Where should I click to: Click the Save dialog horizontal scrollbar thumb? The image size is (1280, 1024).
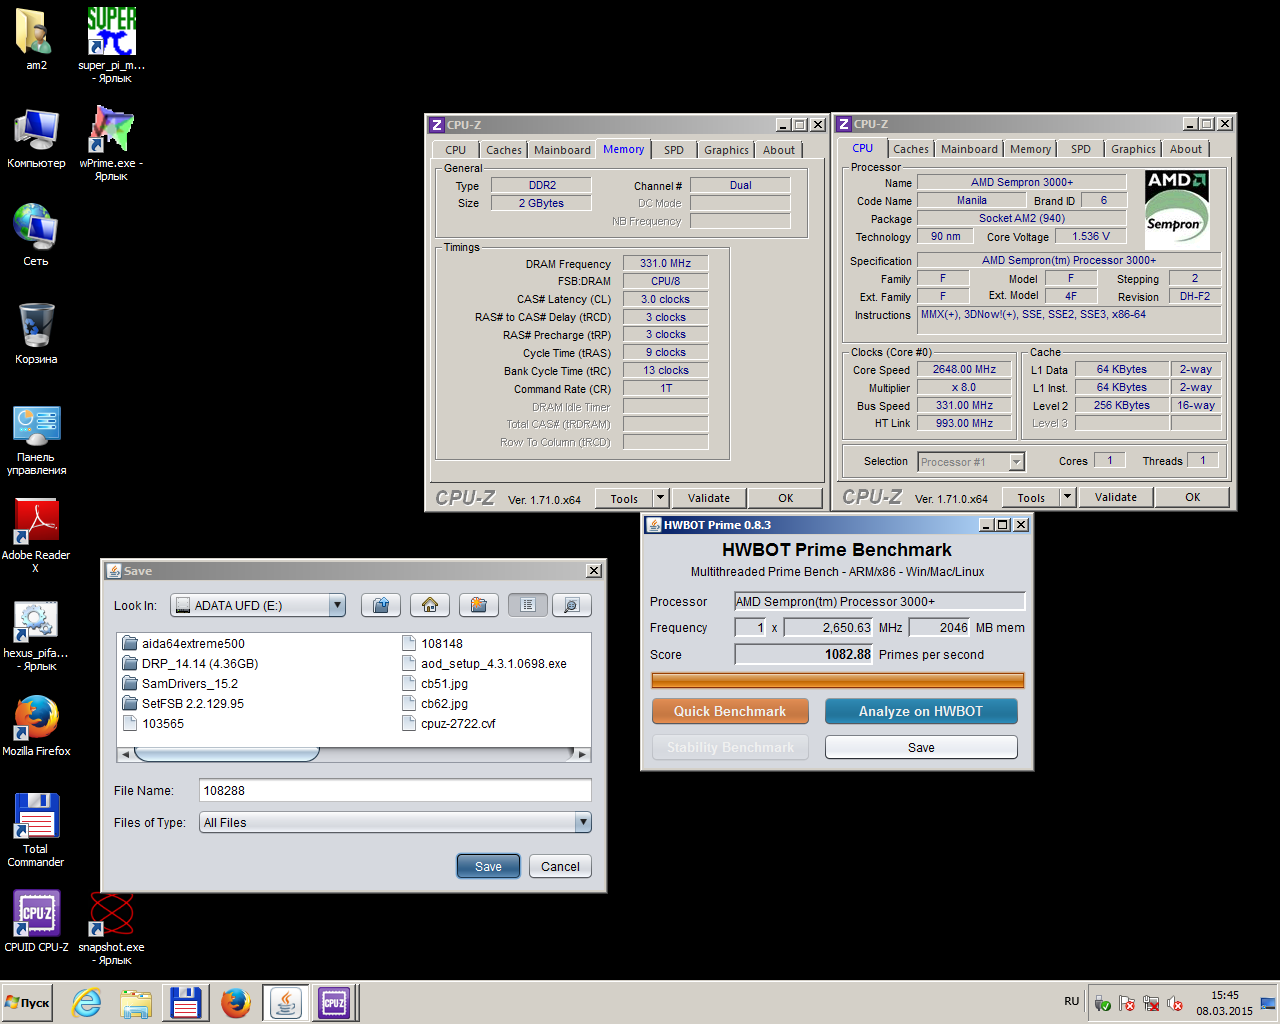pyautogui.click(x=226, y=754)
